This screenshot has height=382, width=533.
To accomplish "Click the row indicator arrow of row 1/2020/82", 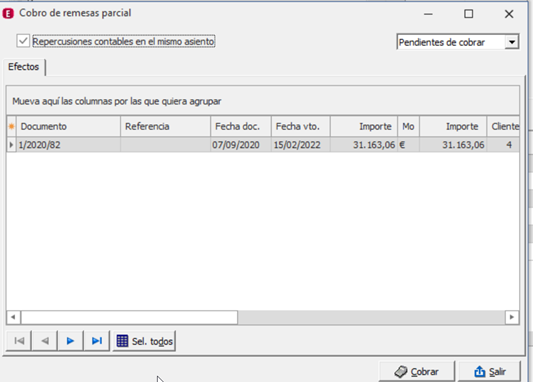I will coord(11,145).
